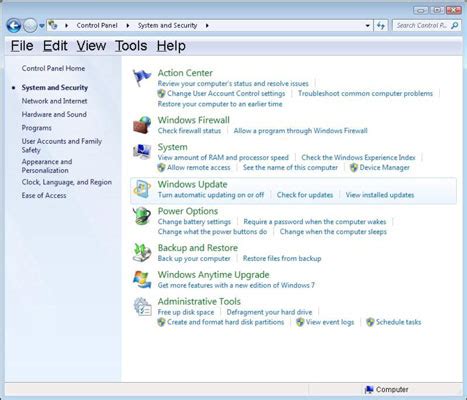Open the Action Center heading link
The width and height of the screenshot is (467, 400).
tap(185, 73)
